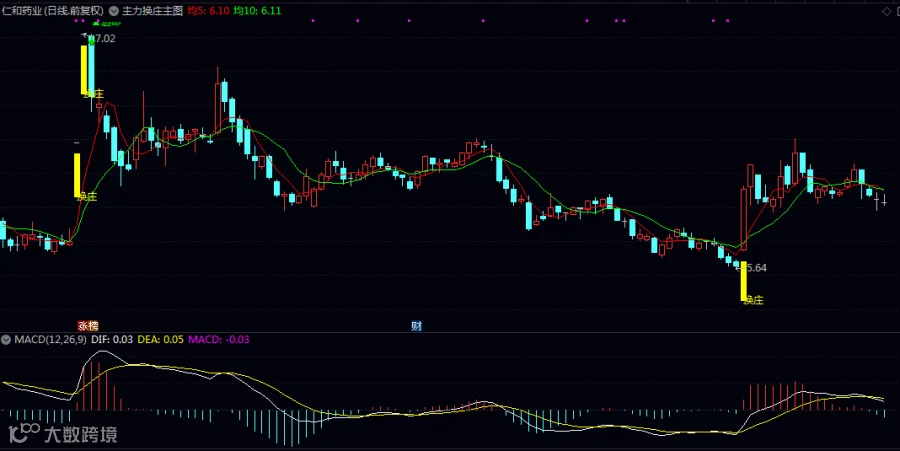Click the red 均5: 6.10 moving average label
900x451 pixels.
(209, 10)
